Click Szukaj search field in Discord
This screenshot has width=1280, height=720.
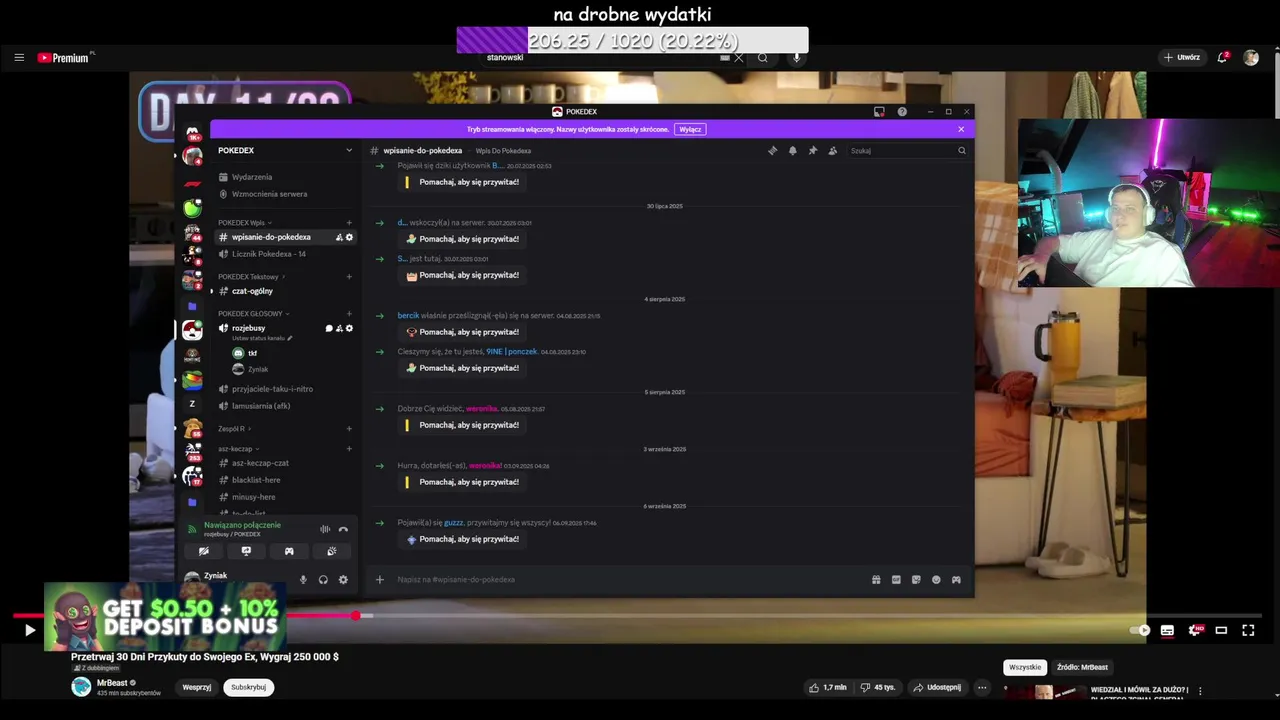[x=907, y=151]
